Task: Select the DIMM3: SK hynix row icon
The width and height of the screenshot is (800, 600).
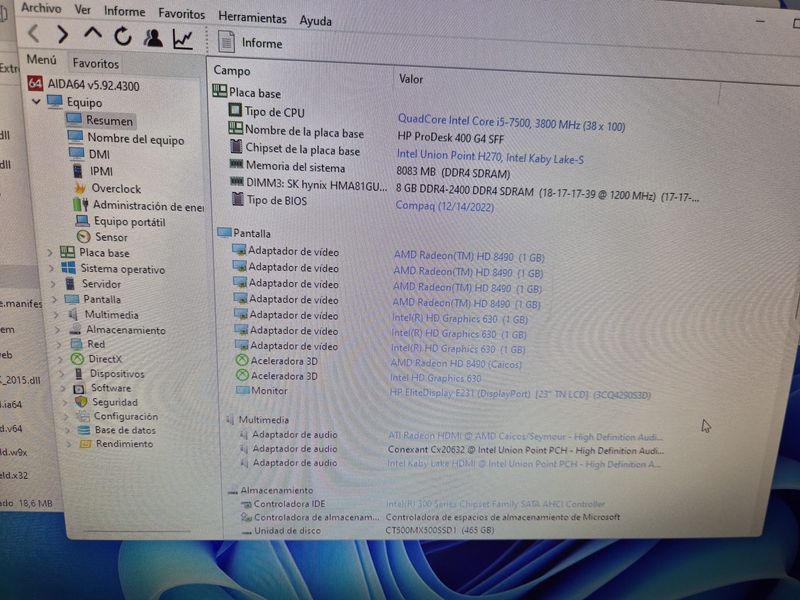Action: click(x=237, y=181)
